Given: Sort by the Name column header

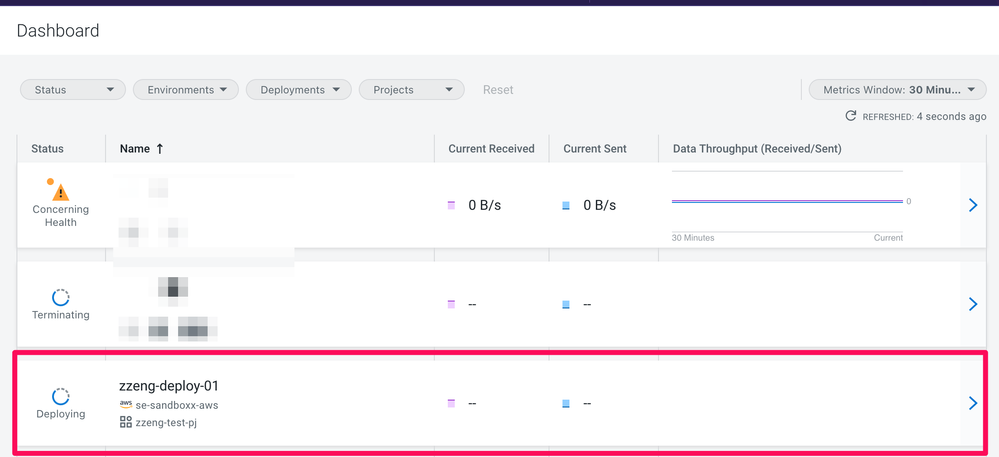Looking at the screenshot, I should (x=135, y=149).
